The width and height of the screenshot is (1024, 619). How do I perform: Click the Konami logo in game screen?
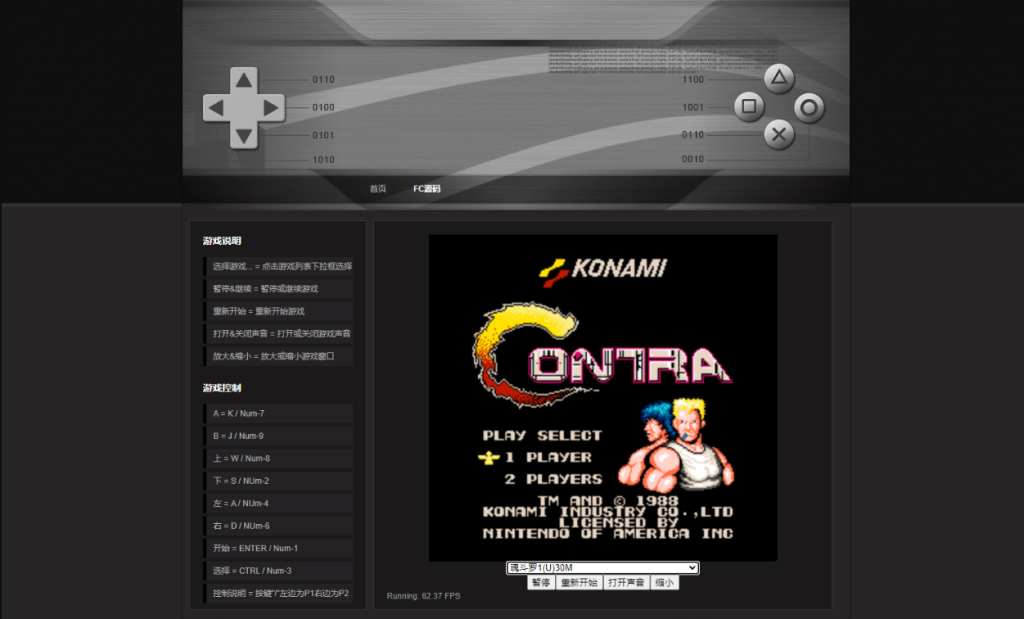coord(602,268)
